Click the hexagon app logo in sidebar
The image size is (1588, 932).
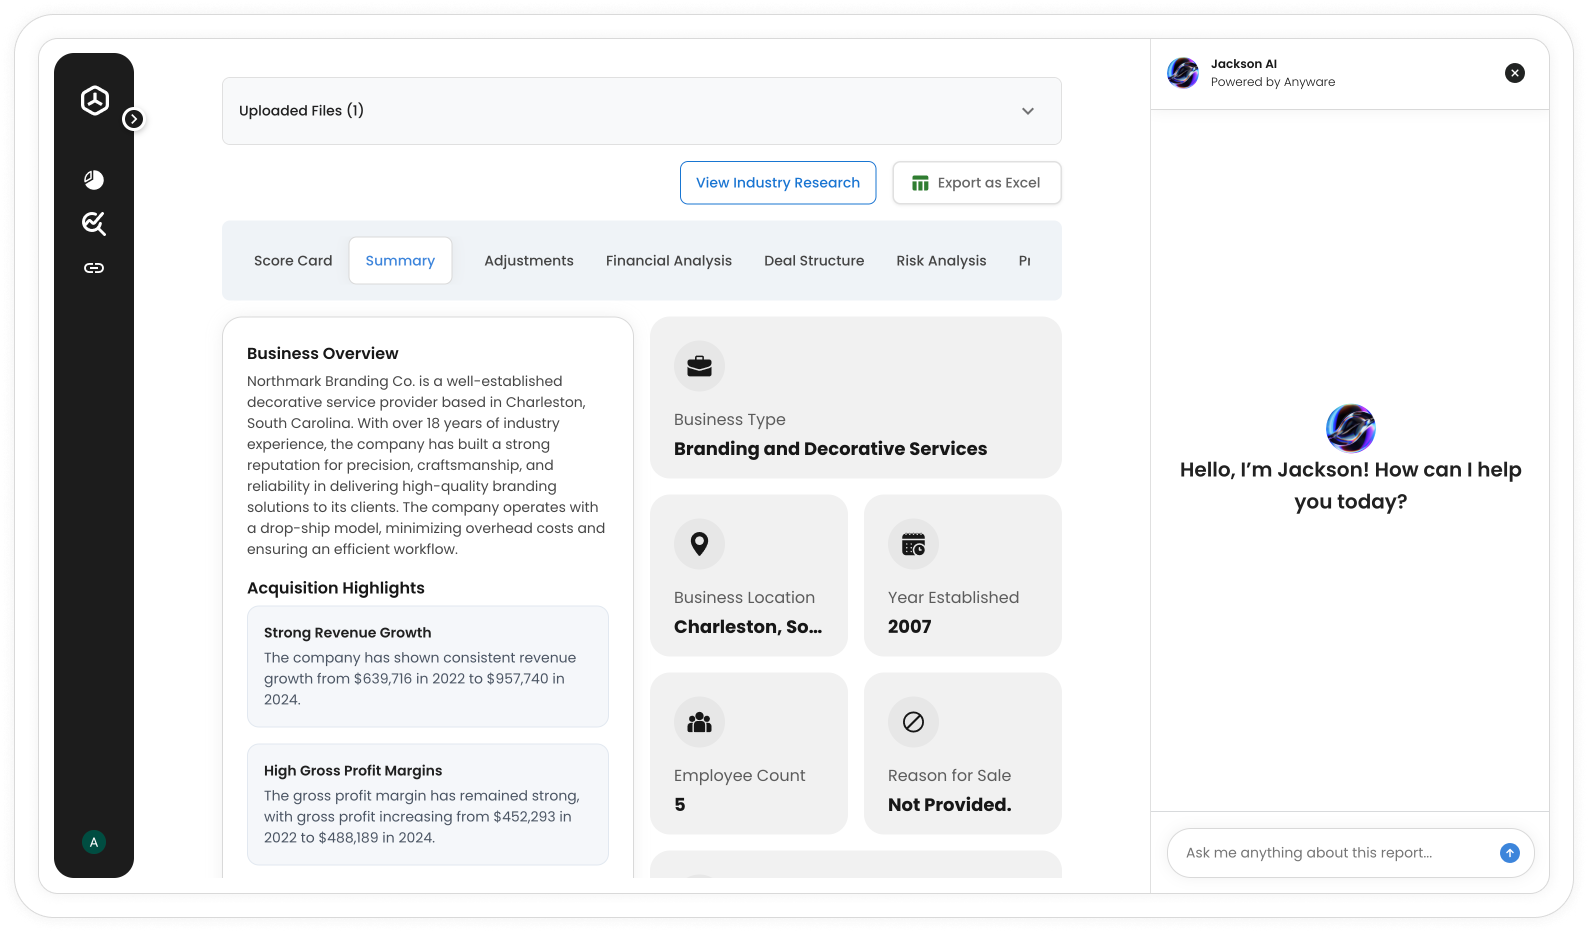pos(94,100)
